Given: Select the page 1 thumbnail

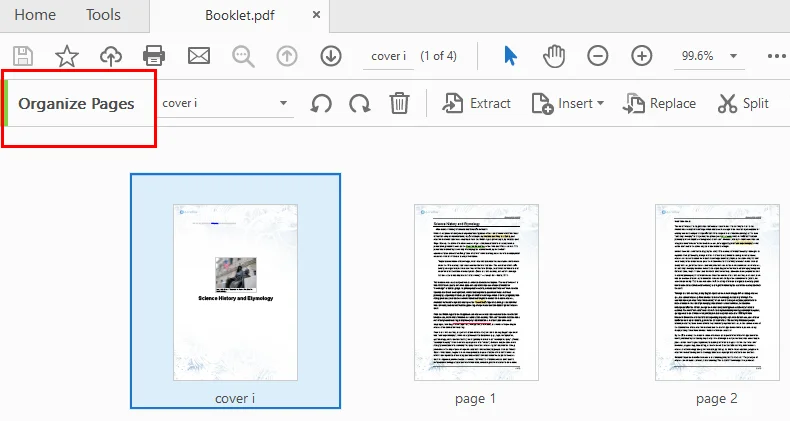Looking at the screenshot, I should [x=476, y=293].
